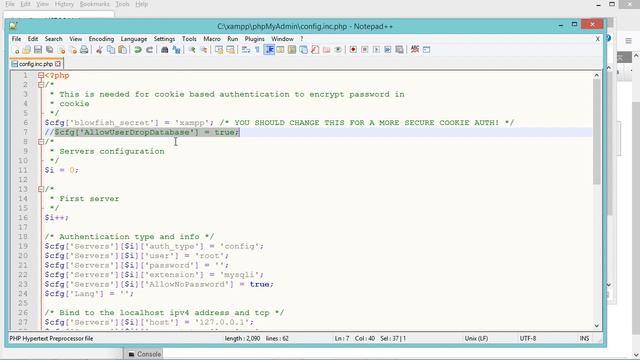Viewport: 640px width, 360px height.
Task: Click the Stop Recording macro icon
Action: [x=364, y=50]
